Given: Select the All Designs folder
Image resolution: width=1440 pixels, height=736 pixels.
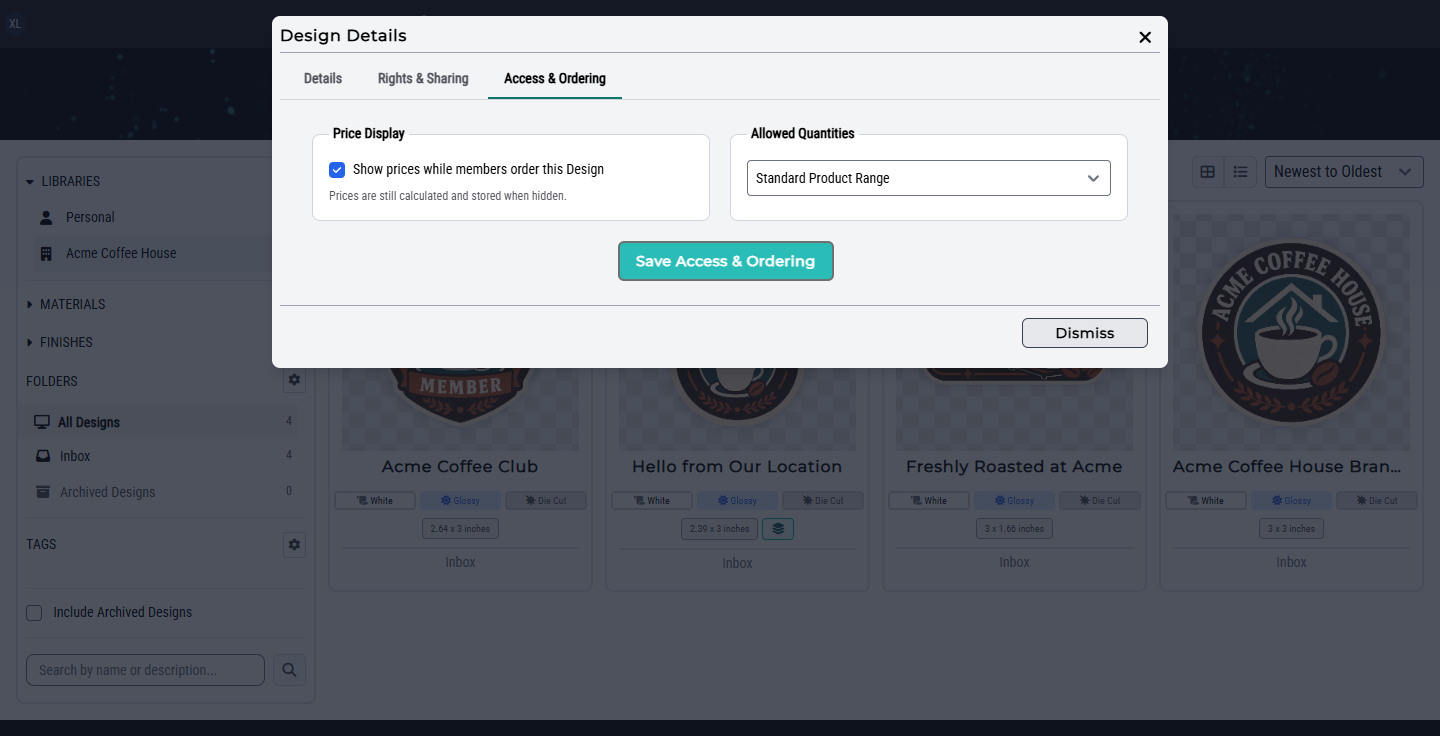Looking at the screenshot, I should click(162, 422).
